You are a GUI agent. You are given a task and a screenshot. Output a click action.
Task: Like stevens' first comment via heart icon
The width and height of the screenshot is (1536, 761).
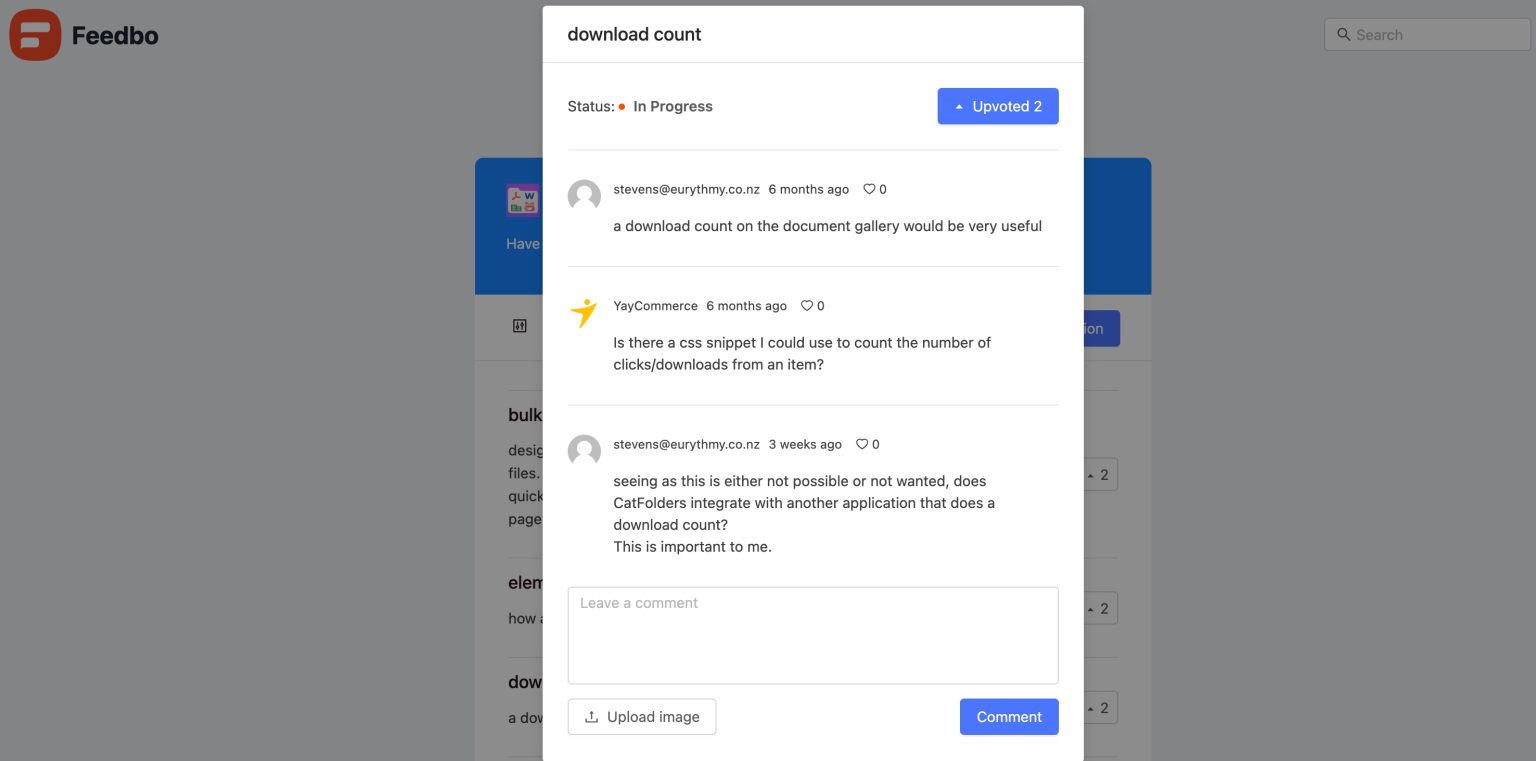(x=869, y=189)
